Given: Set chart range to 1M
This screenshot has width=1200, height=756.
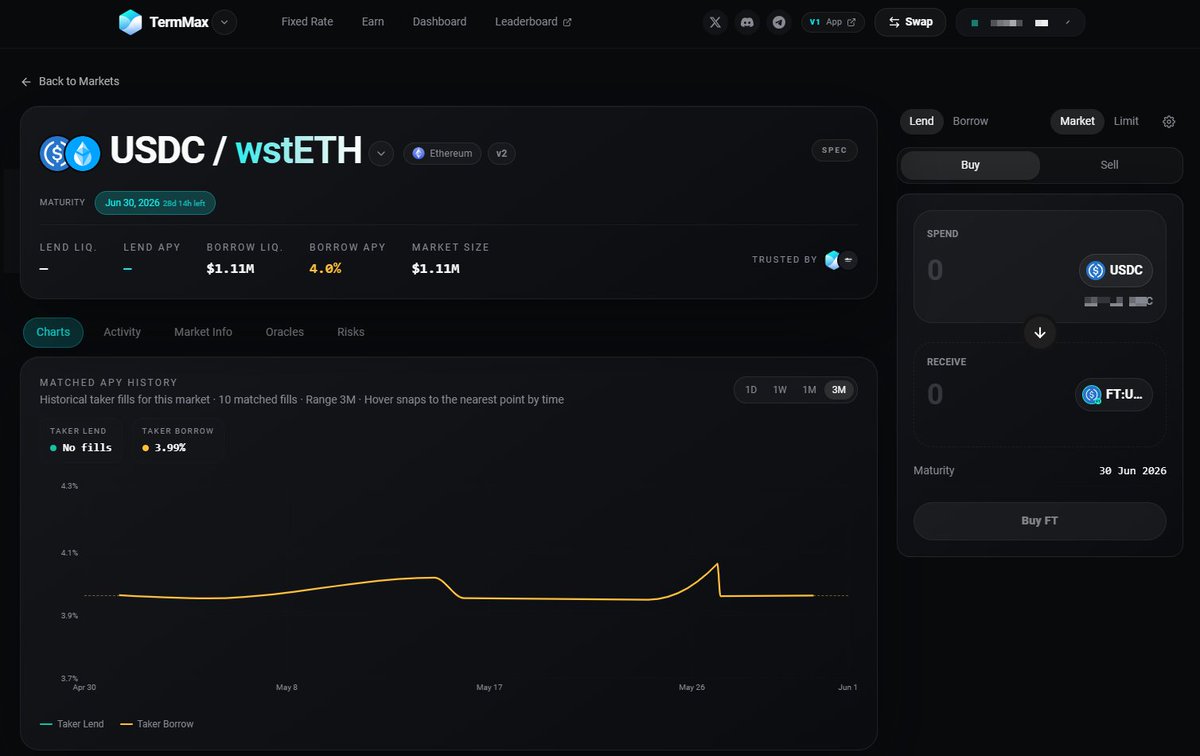Looking at the screenshot, I should (x=810, y=390).
